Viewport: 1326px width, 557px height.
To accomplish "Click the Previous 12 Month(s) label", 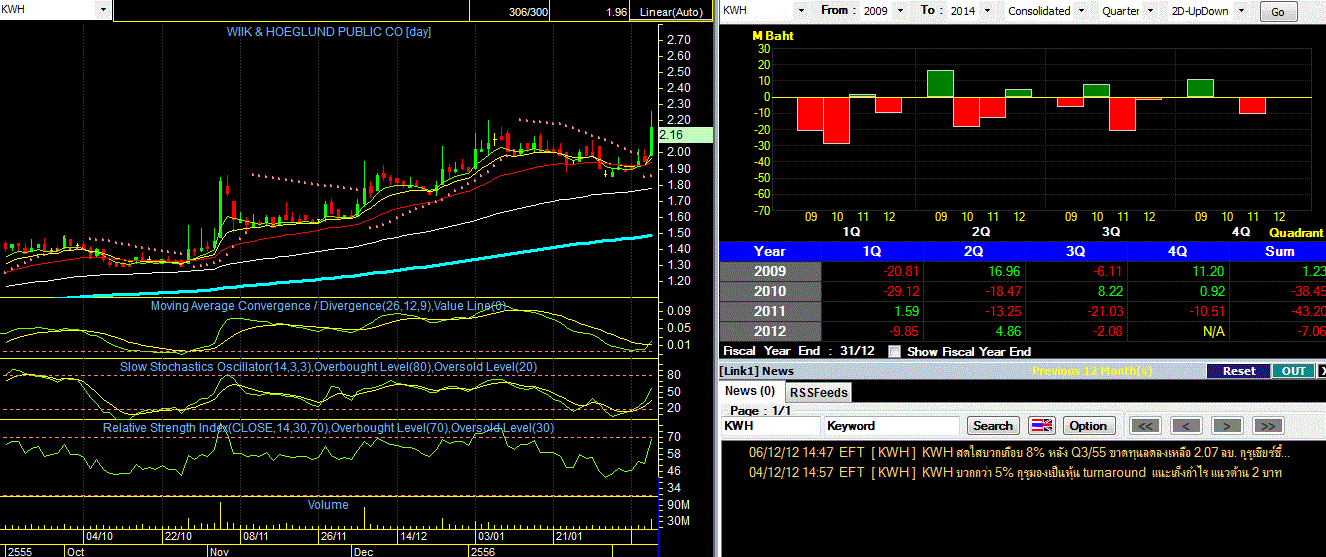I will (x=1092, y=371).
